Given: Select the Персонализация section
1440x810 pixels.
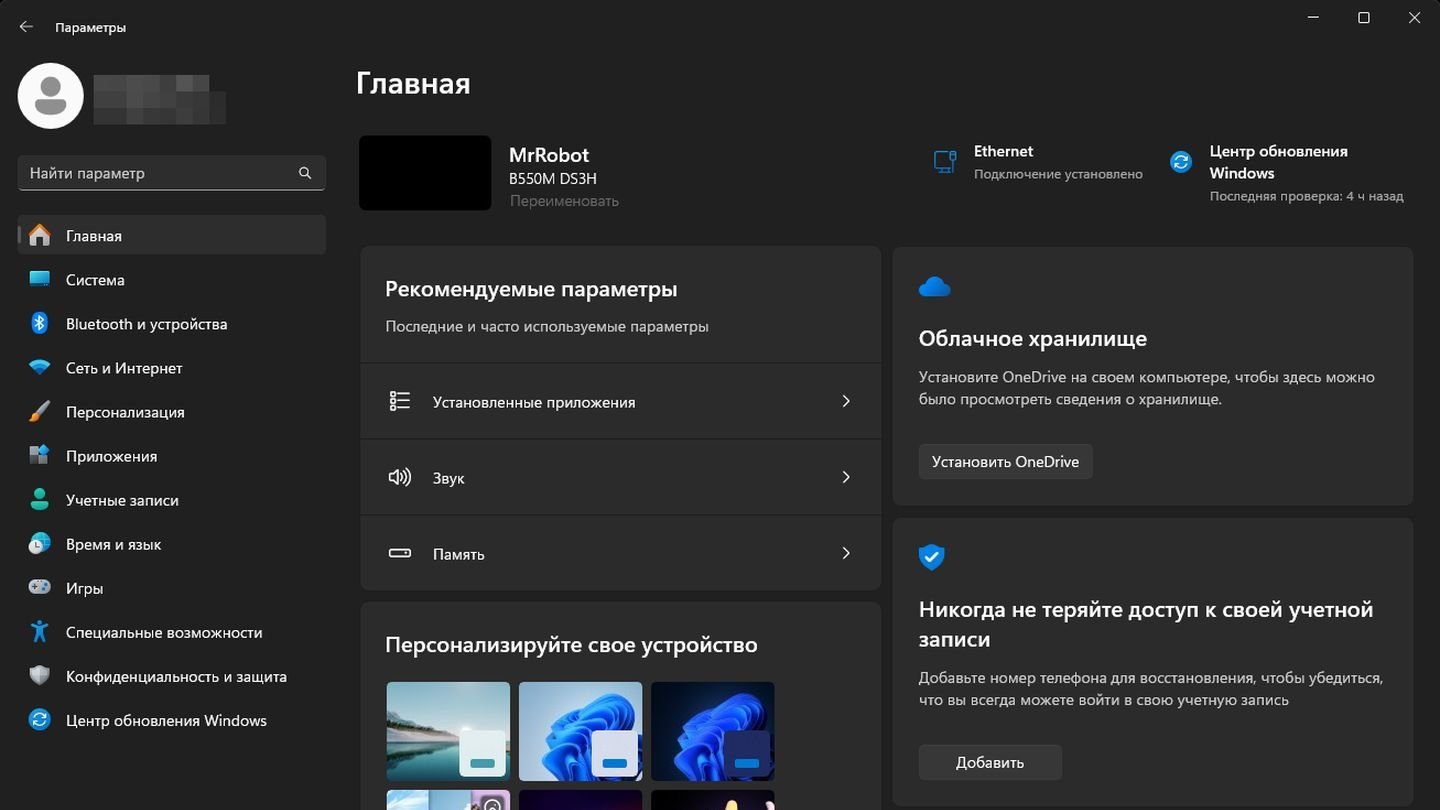Looking at the screenshot, I should (x=172, y=412).
